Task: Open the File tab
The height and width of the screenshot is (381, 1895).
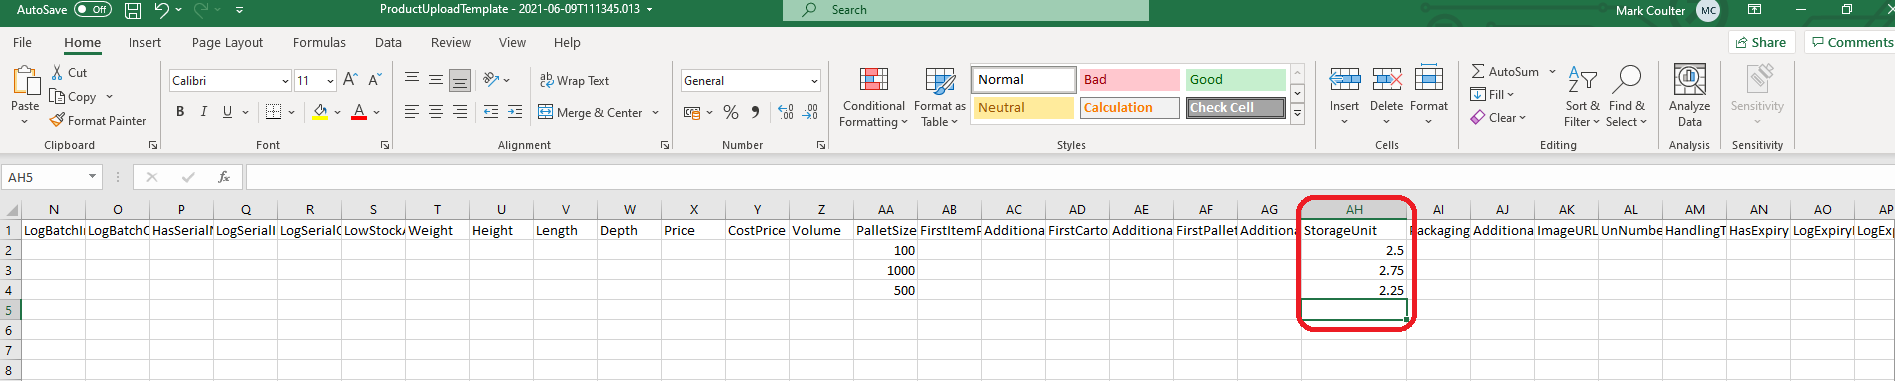Action: click(22, 43)
